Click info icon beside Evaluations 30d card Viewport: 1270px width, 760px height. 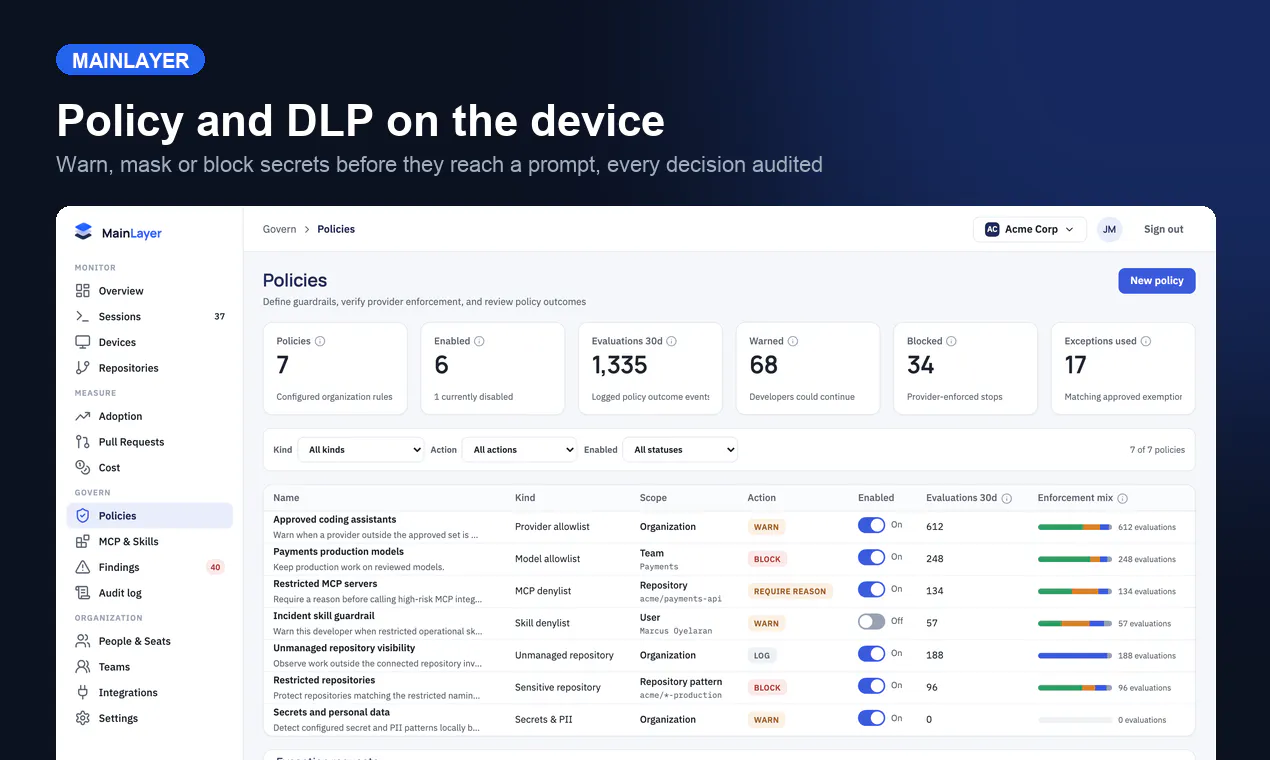671,341
